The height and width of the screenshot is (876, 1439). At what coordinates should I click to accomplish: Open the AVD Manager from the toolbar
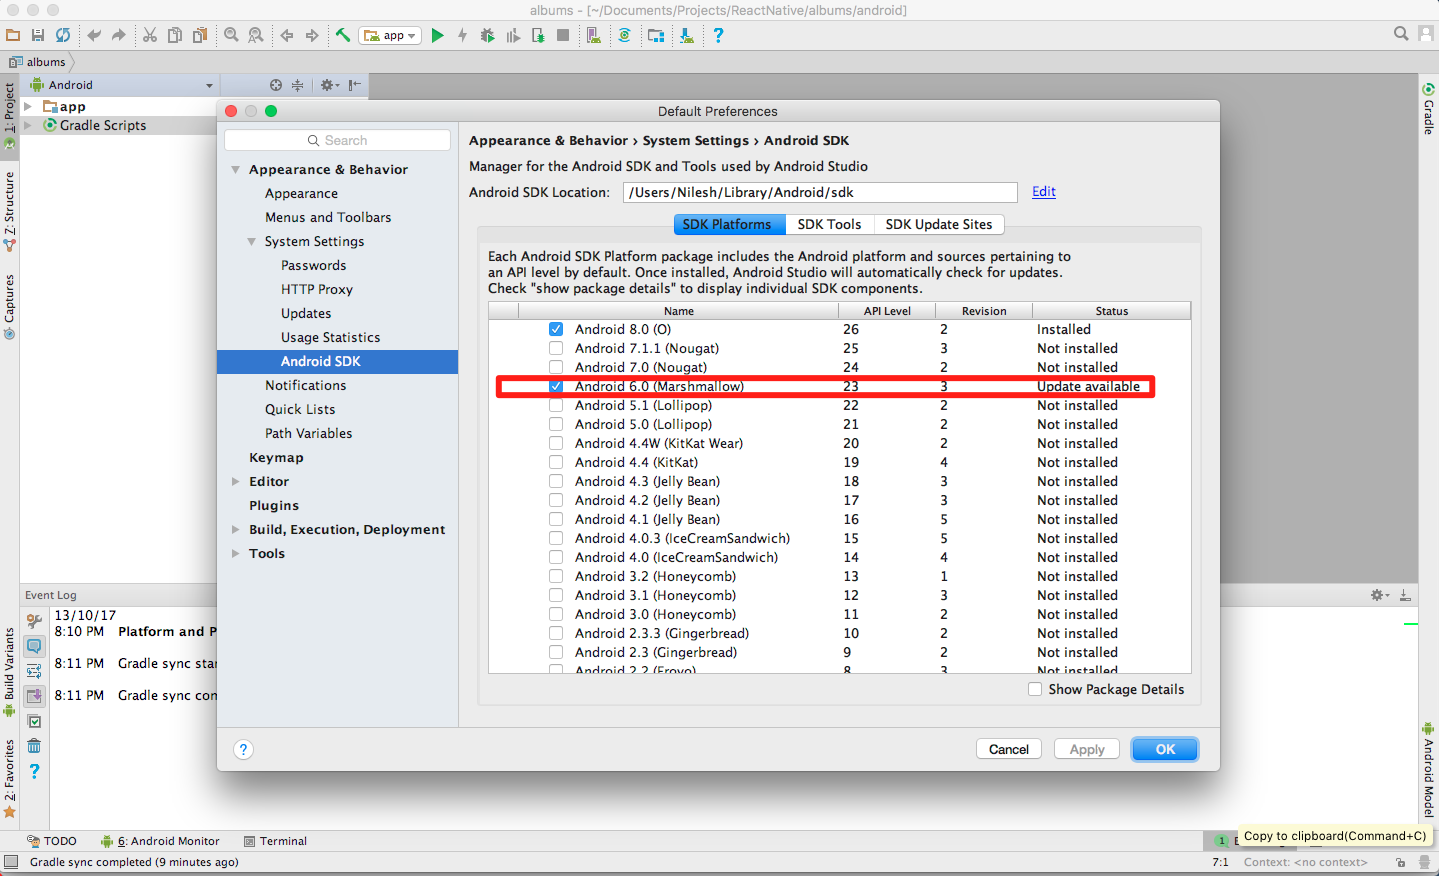pos(594,35)
